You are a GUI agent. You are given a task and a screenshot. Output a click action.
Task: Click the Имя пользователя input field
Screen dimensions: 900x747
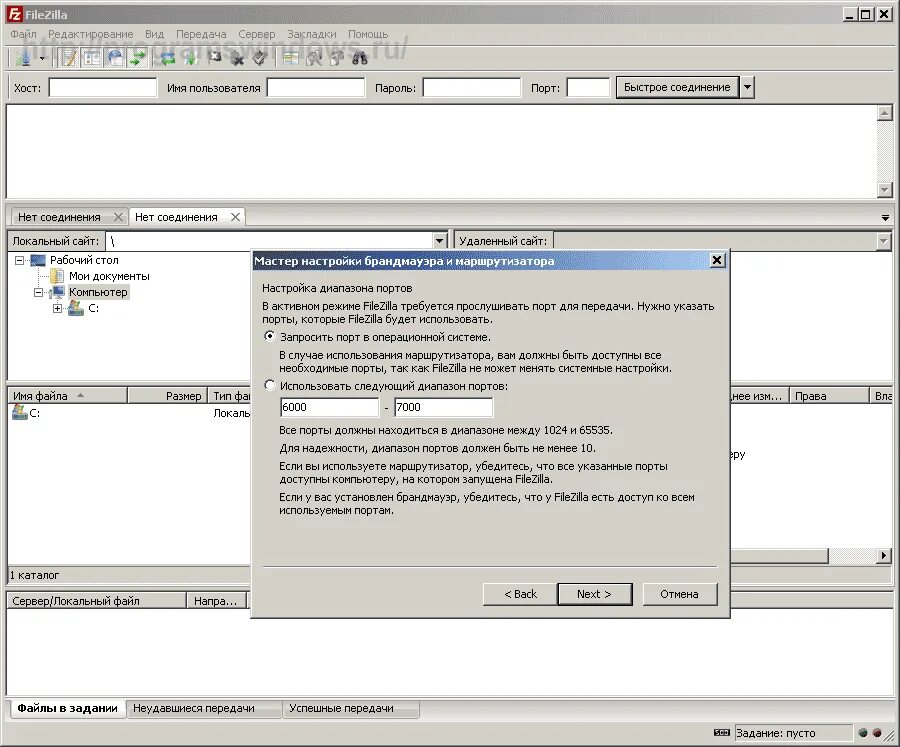(x=316, y=88)
